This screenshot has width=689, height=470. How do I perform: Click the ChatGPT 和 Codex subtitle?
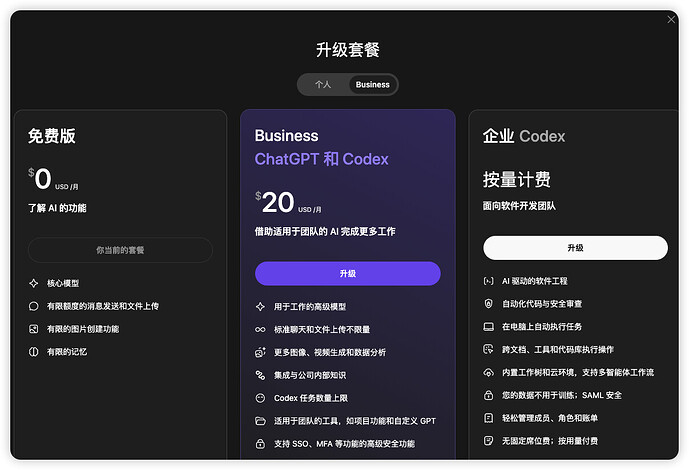pyautogui.click(x=322, y=159)
